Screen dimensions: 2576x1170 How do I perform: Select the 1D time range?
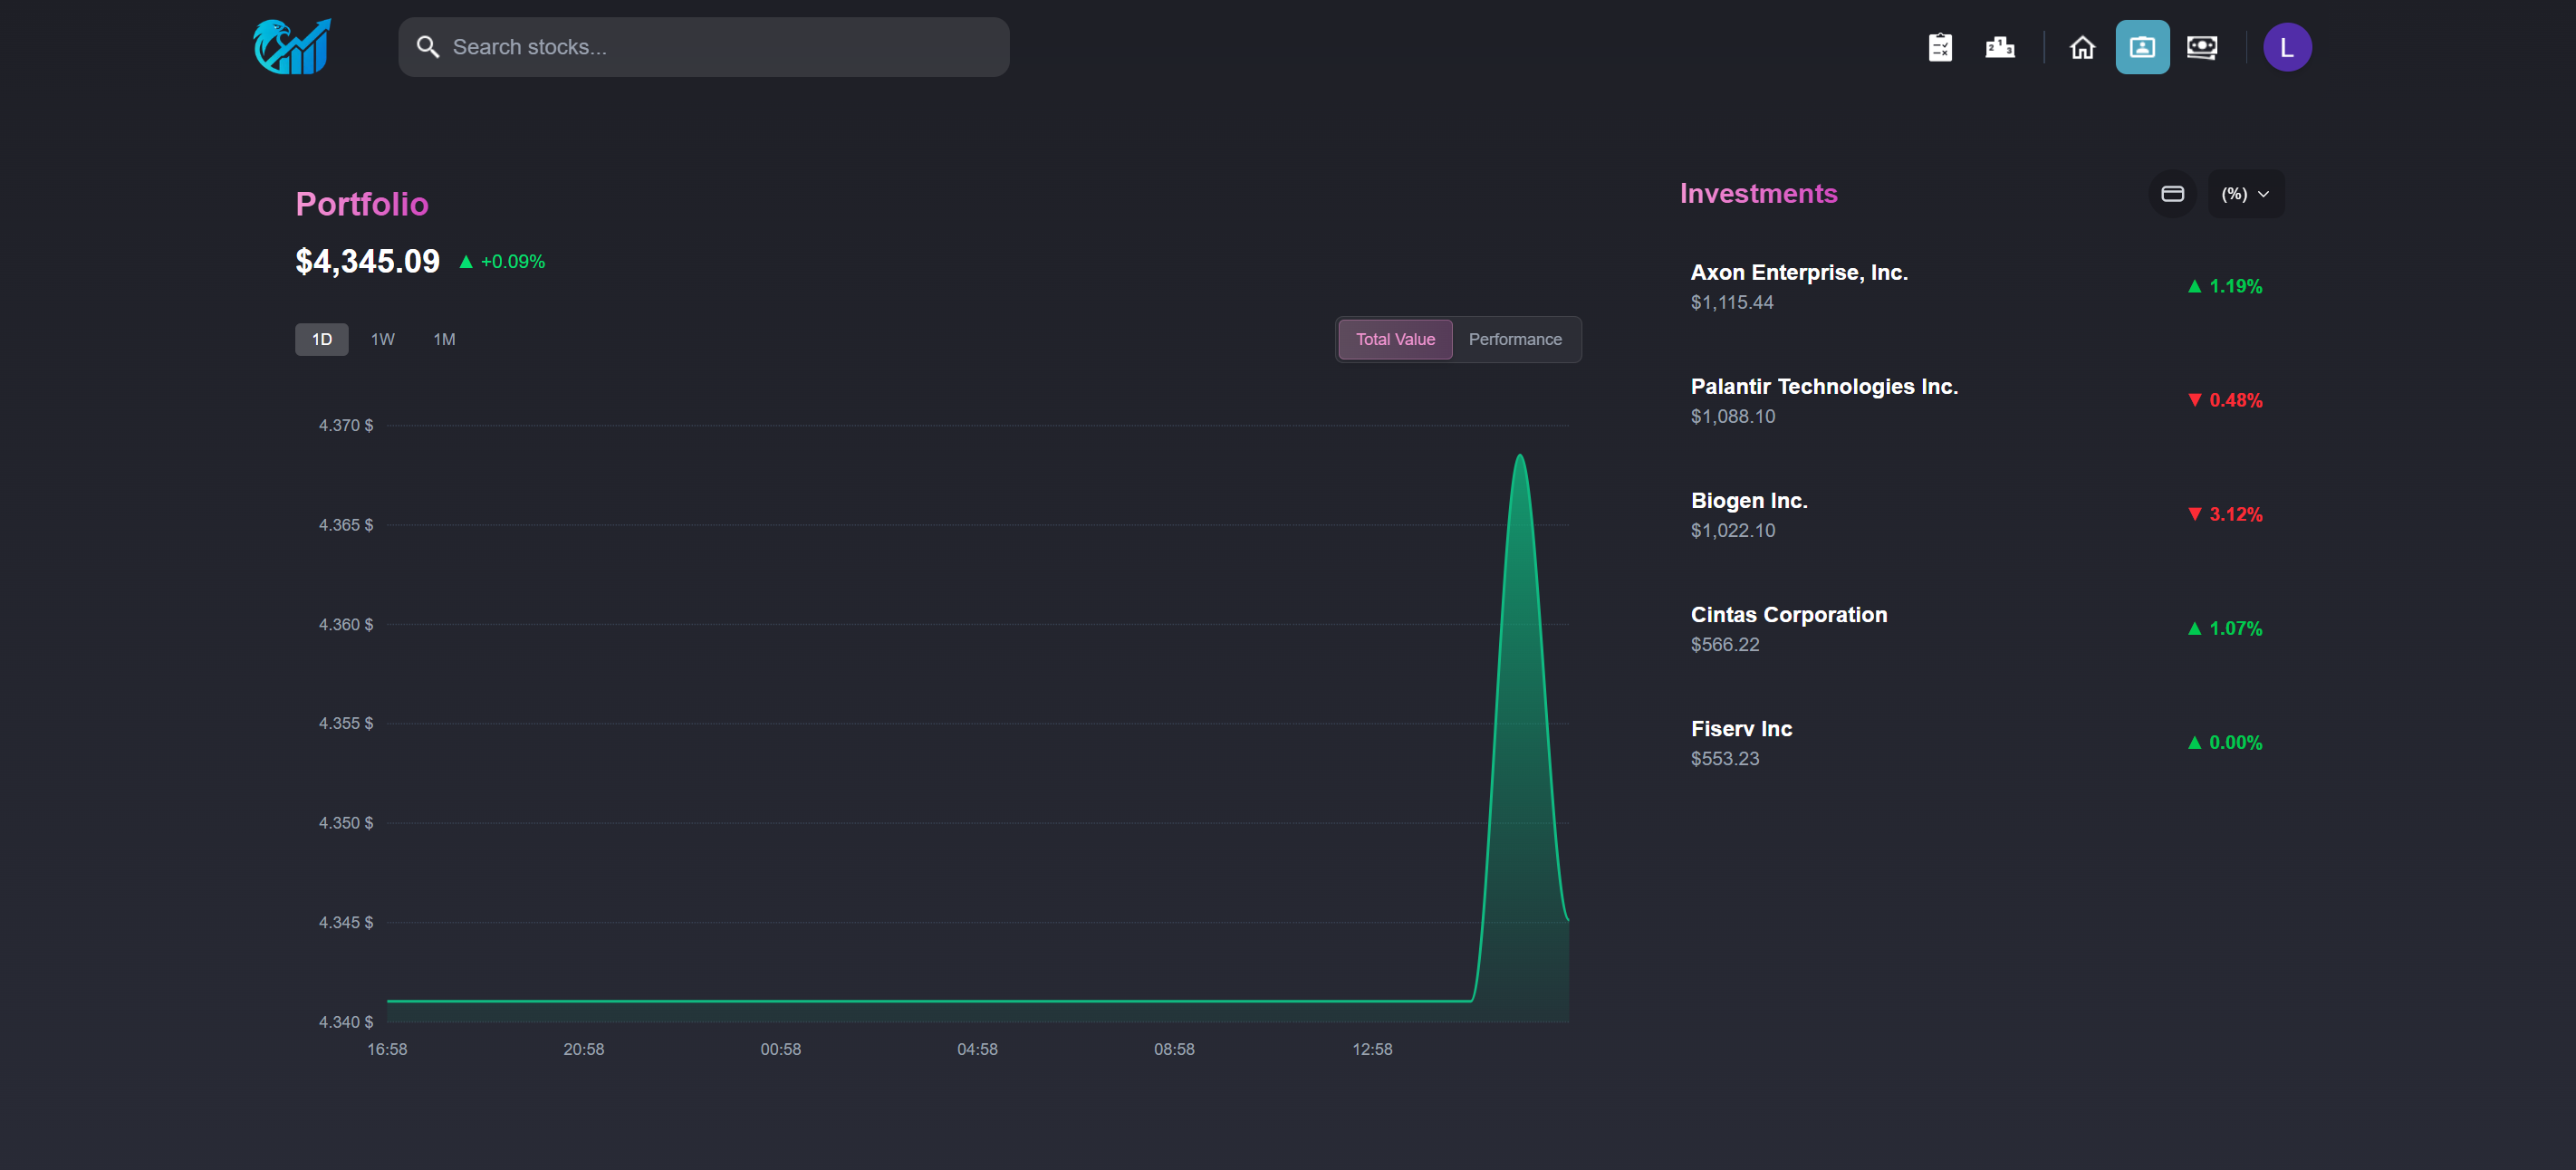(321, 339)
